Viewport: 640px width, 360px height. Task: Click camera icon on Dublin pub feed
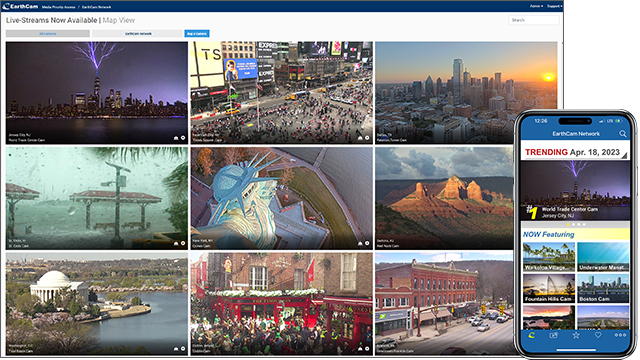coord(360,349)
